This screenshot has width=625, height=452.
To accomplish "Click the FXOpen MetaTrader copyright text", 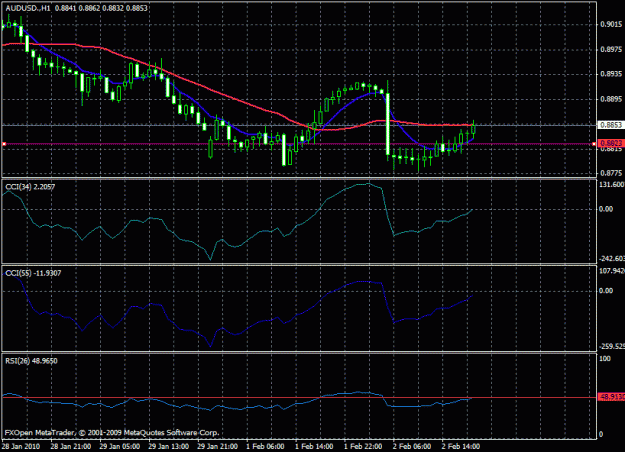I will [x=112, y=432].
